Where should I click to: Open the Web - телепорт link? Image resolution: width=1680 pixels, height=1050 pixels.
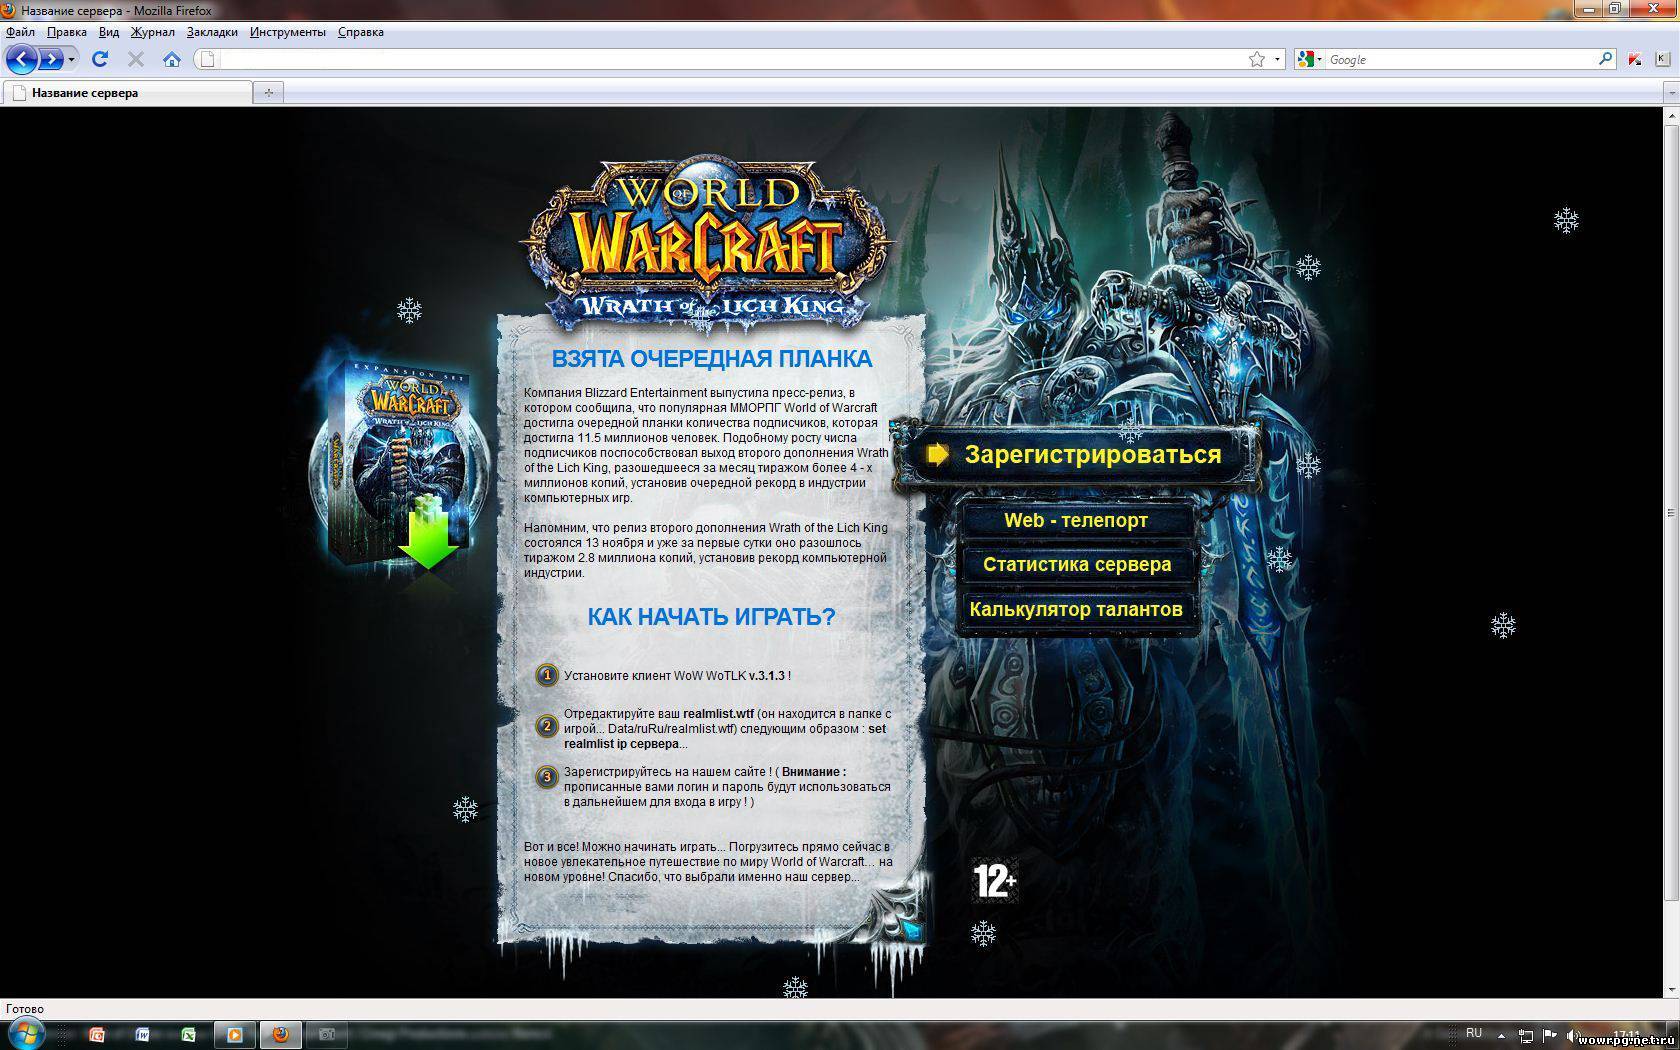[1077, 521]
